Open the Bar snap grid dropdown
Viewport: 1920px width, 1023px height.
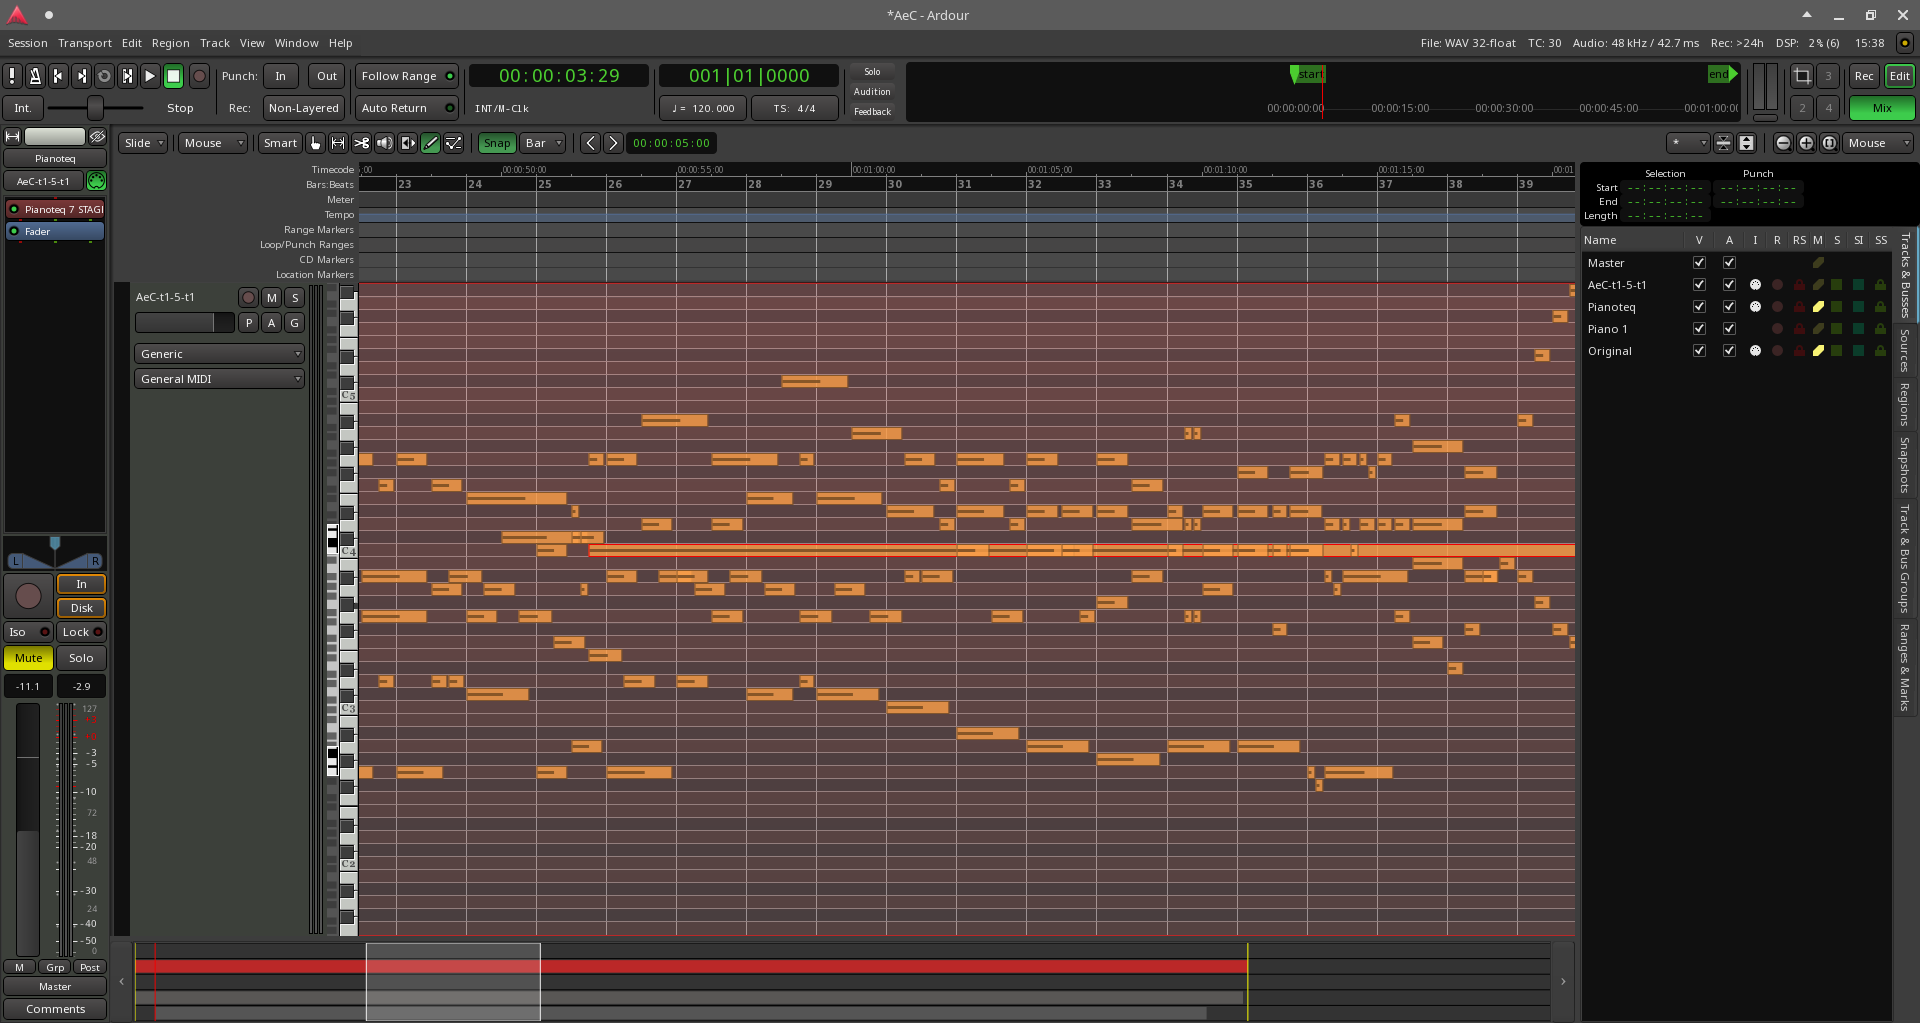(543, 143)
